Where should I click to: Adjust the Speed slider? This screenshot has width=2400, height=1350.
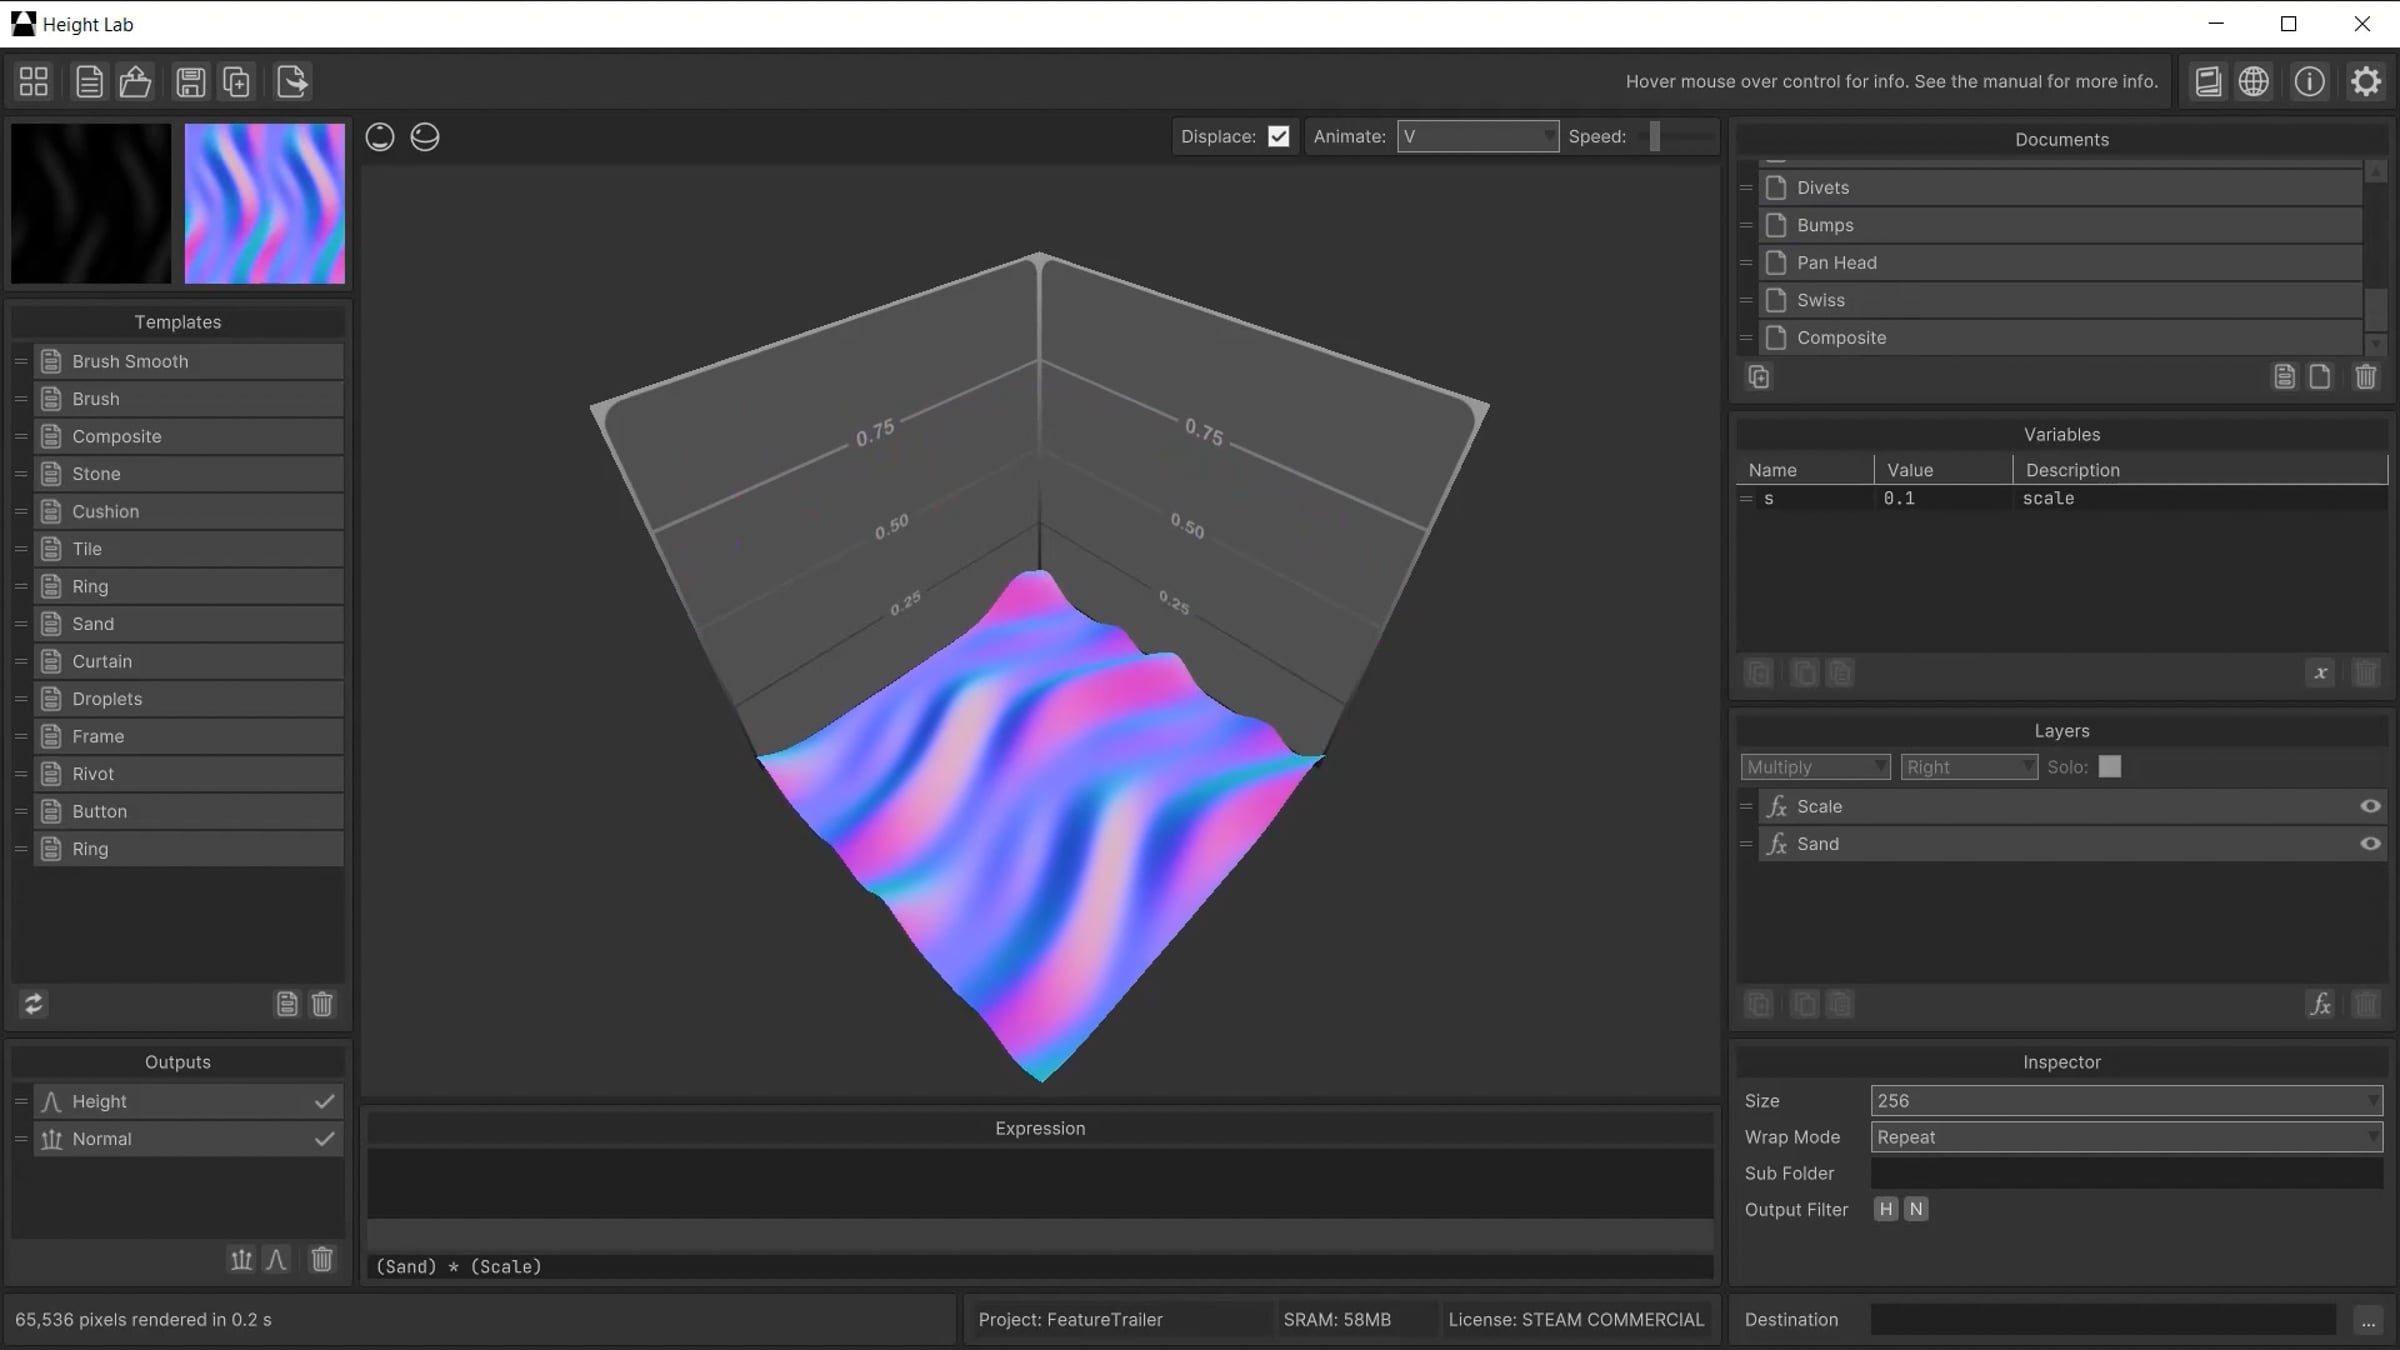tap(1656, 137)
